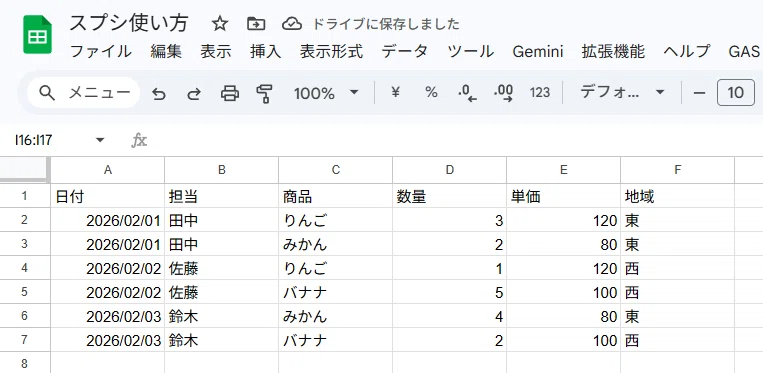Open the GAS menu
Viewport: 763px width, 373px height.
click(744, 51)
